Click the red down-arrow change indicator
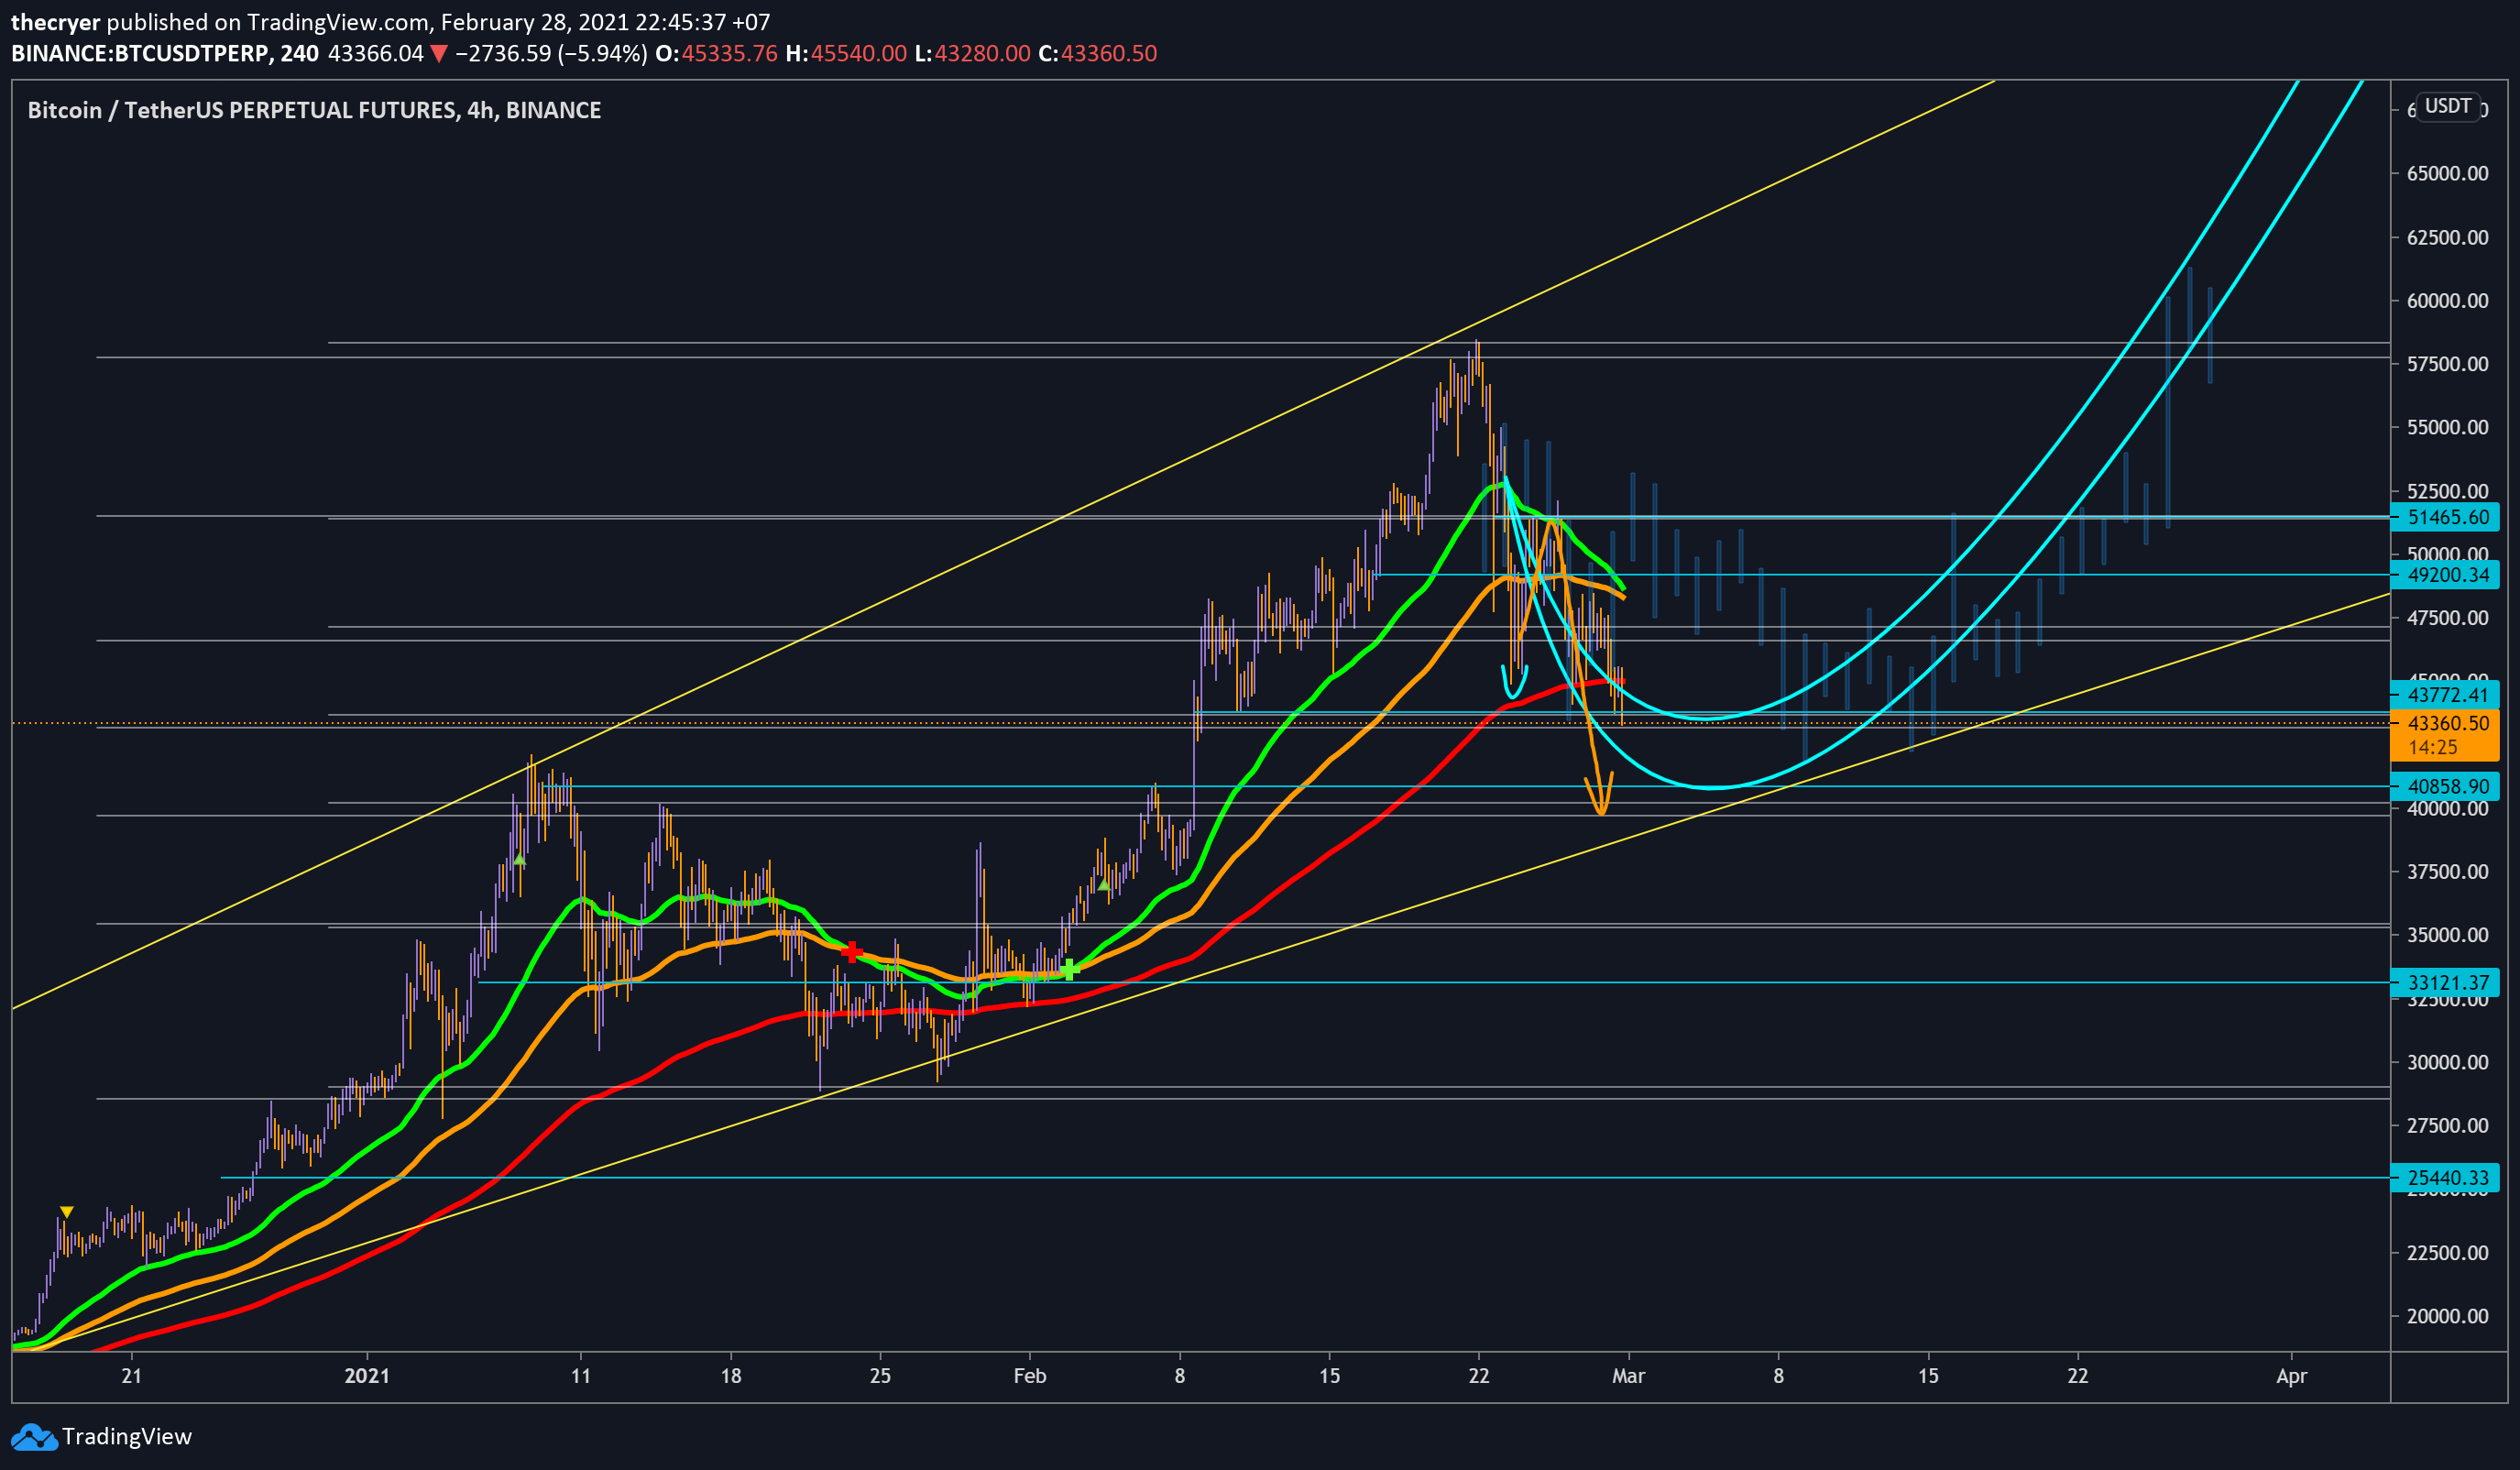The image size is (2520, 1470). tap(438, 54)
